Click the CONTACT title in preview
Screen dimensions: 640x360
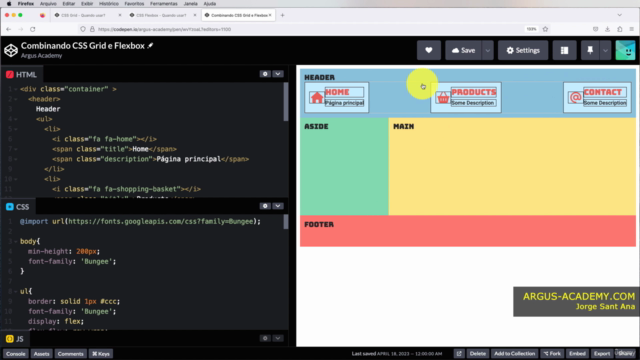(602, 92)
